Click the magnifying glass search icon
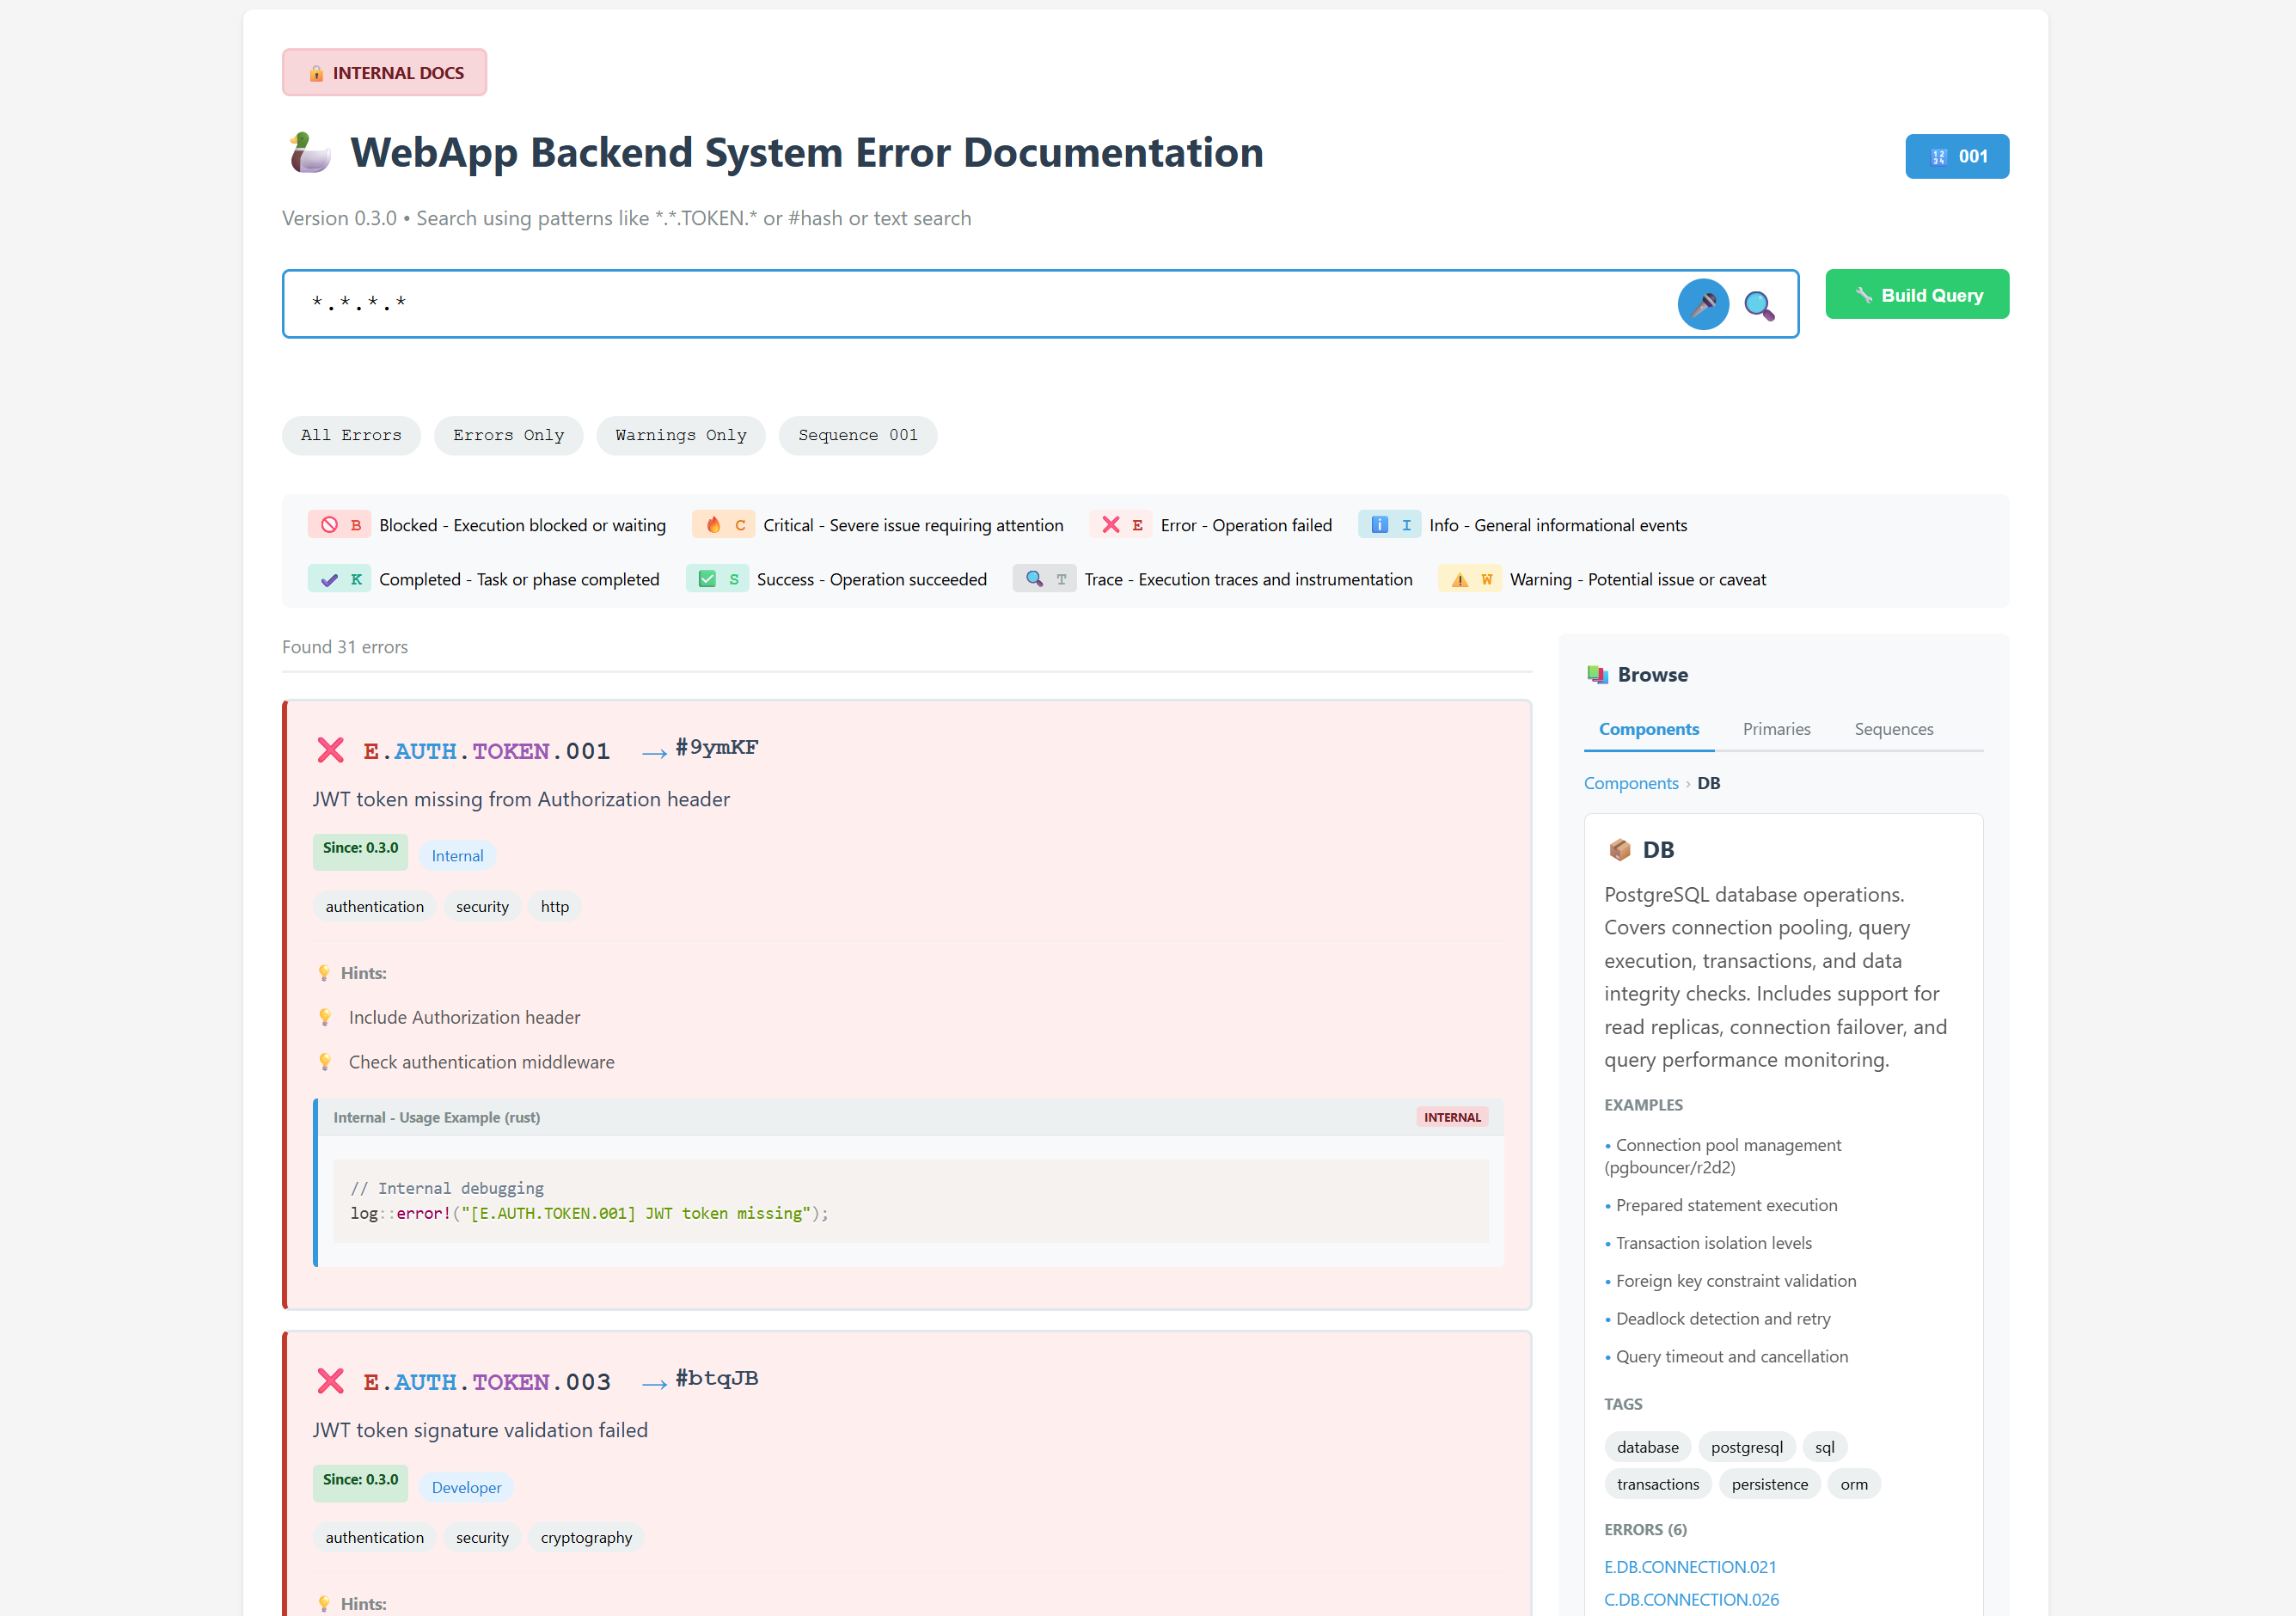 click(x=1759, y=305)
